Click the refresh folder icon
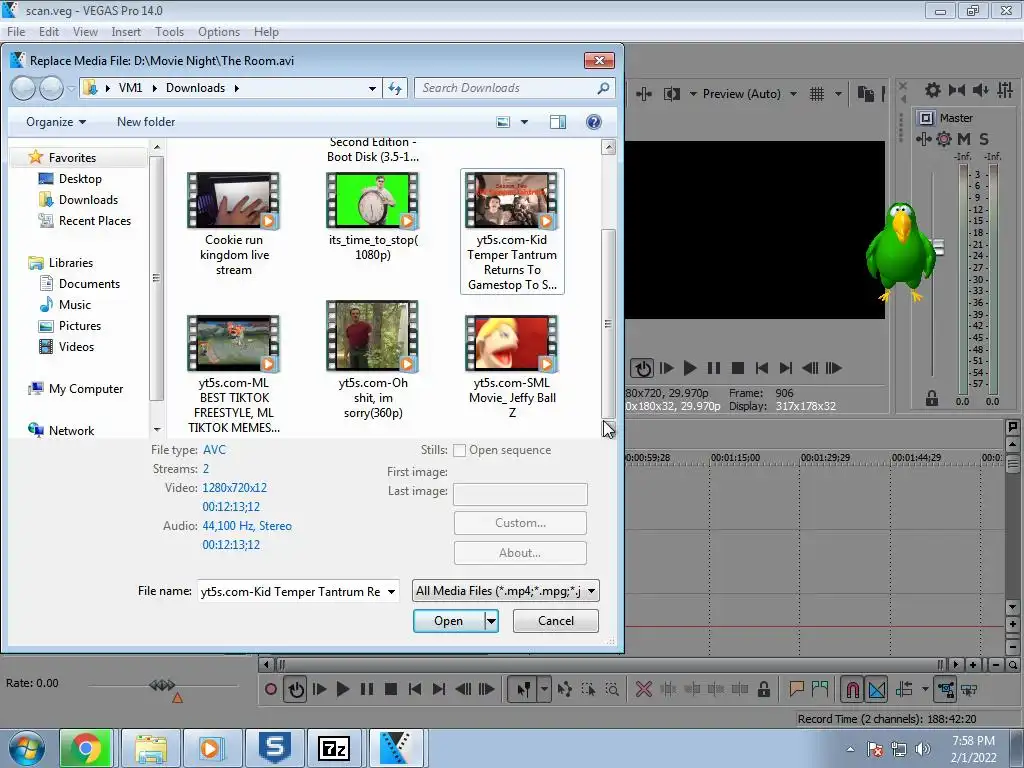 [395, 88]
